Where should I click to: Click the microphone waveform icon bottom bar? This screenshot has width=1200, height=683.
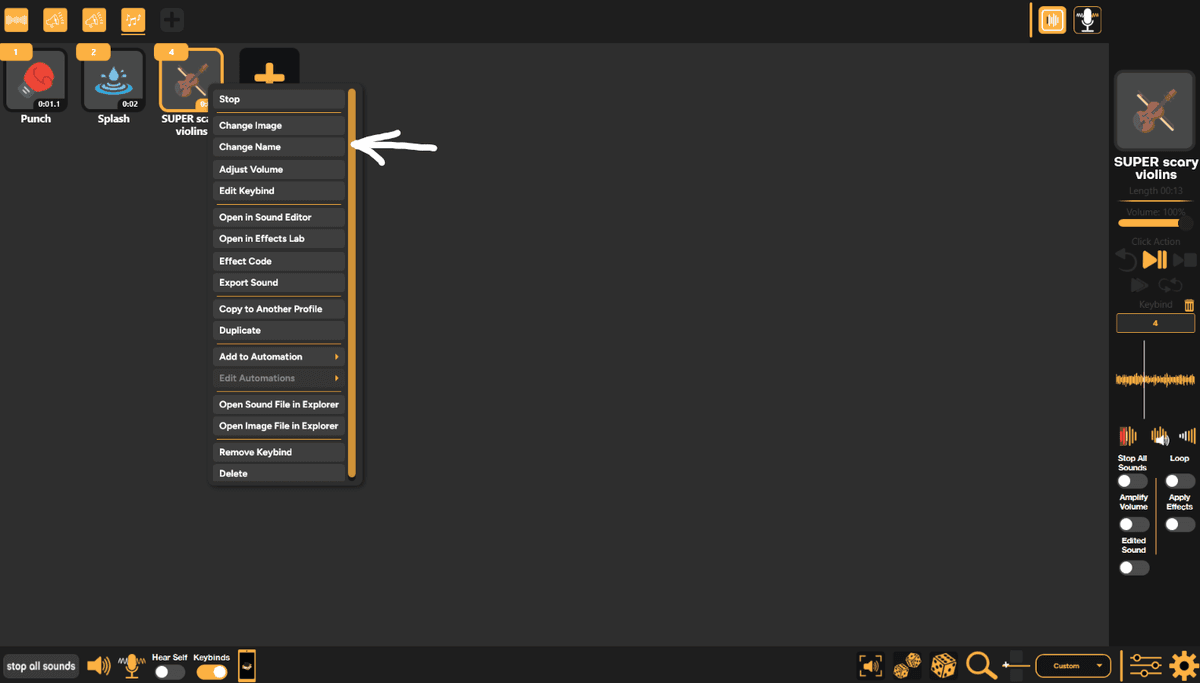(x=131, y=666)
